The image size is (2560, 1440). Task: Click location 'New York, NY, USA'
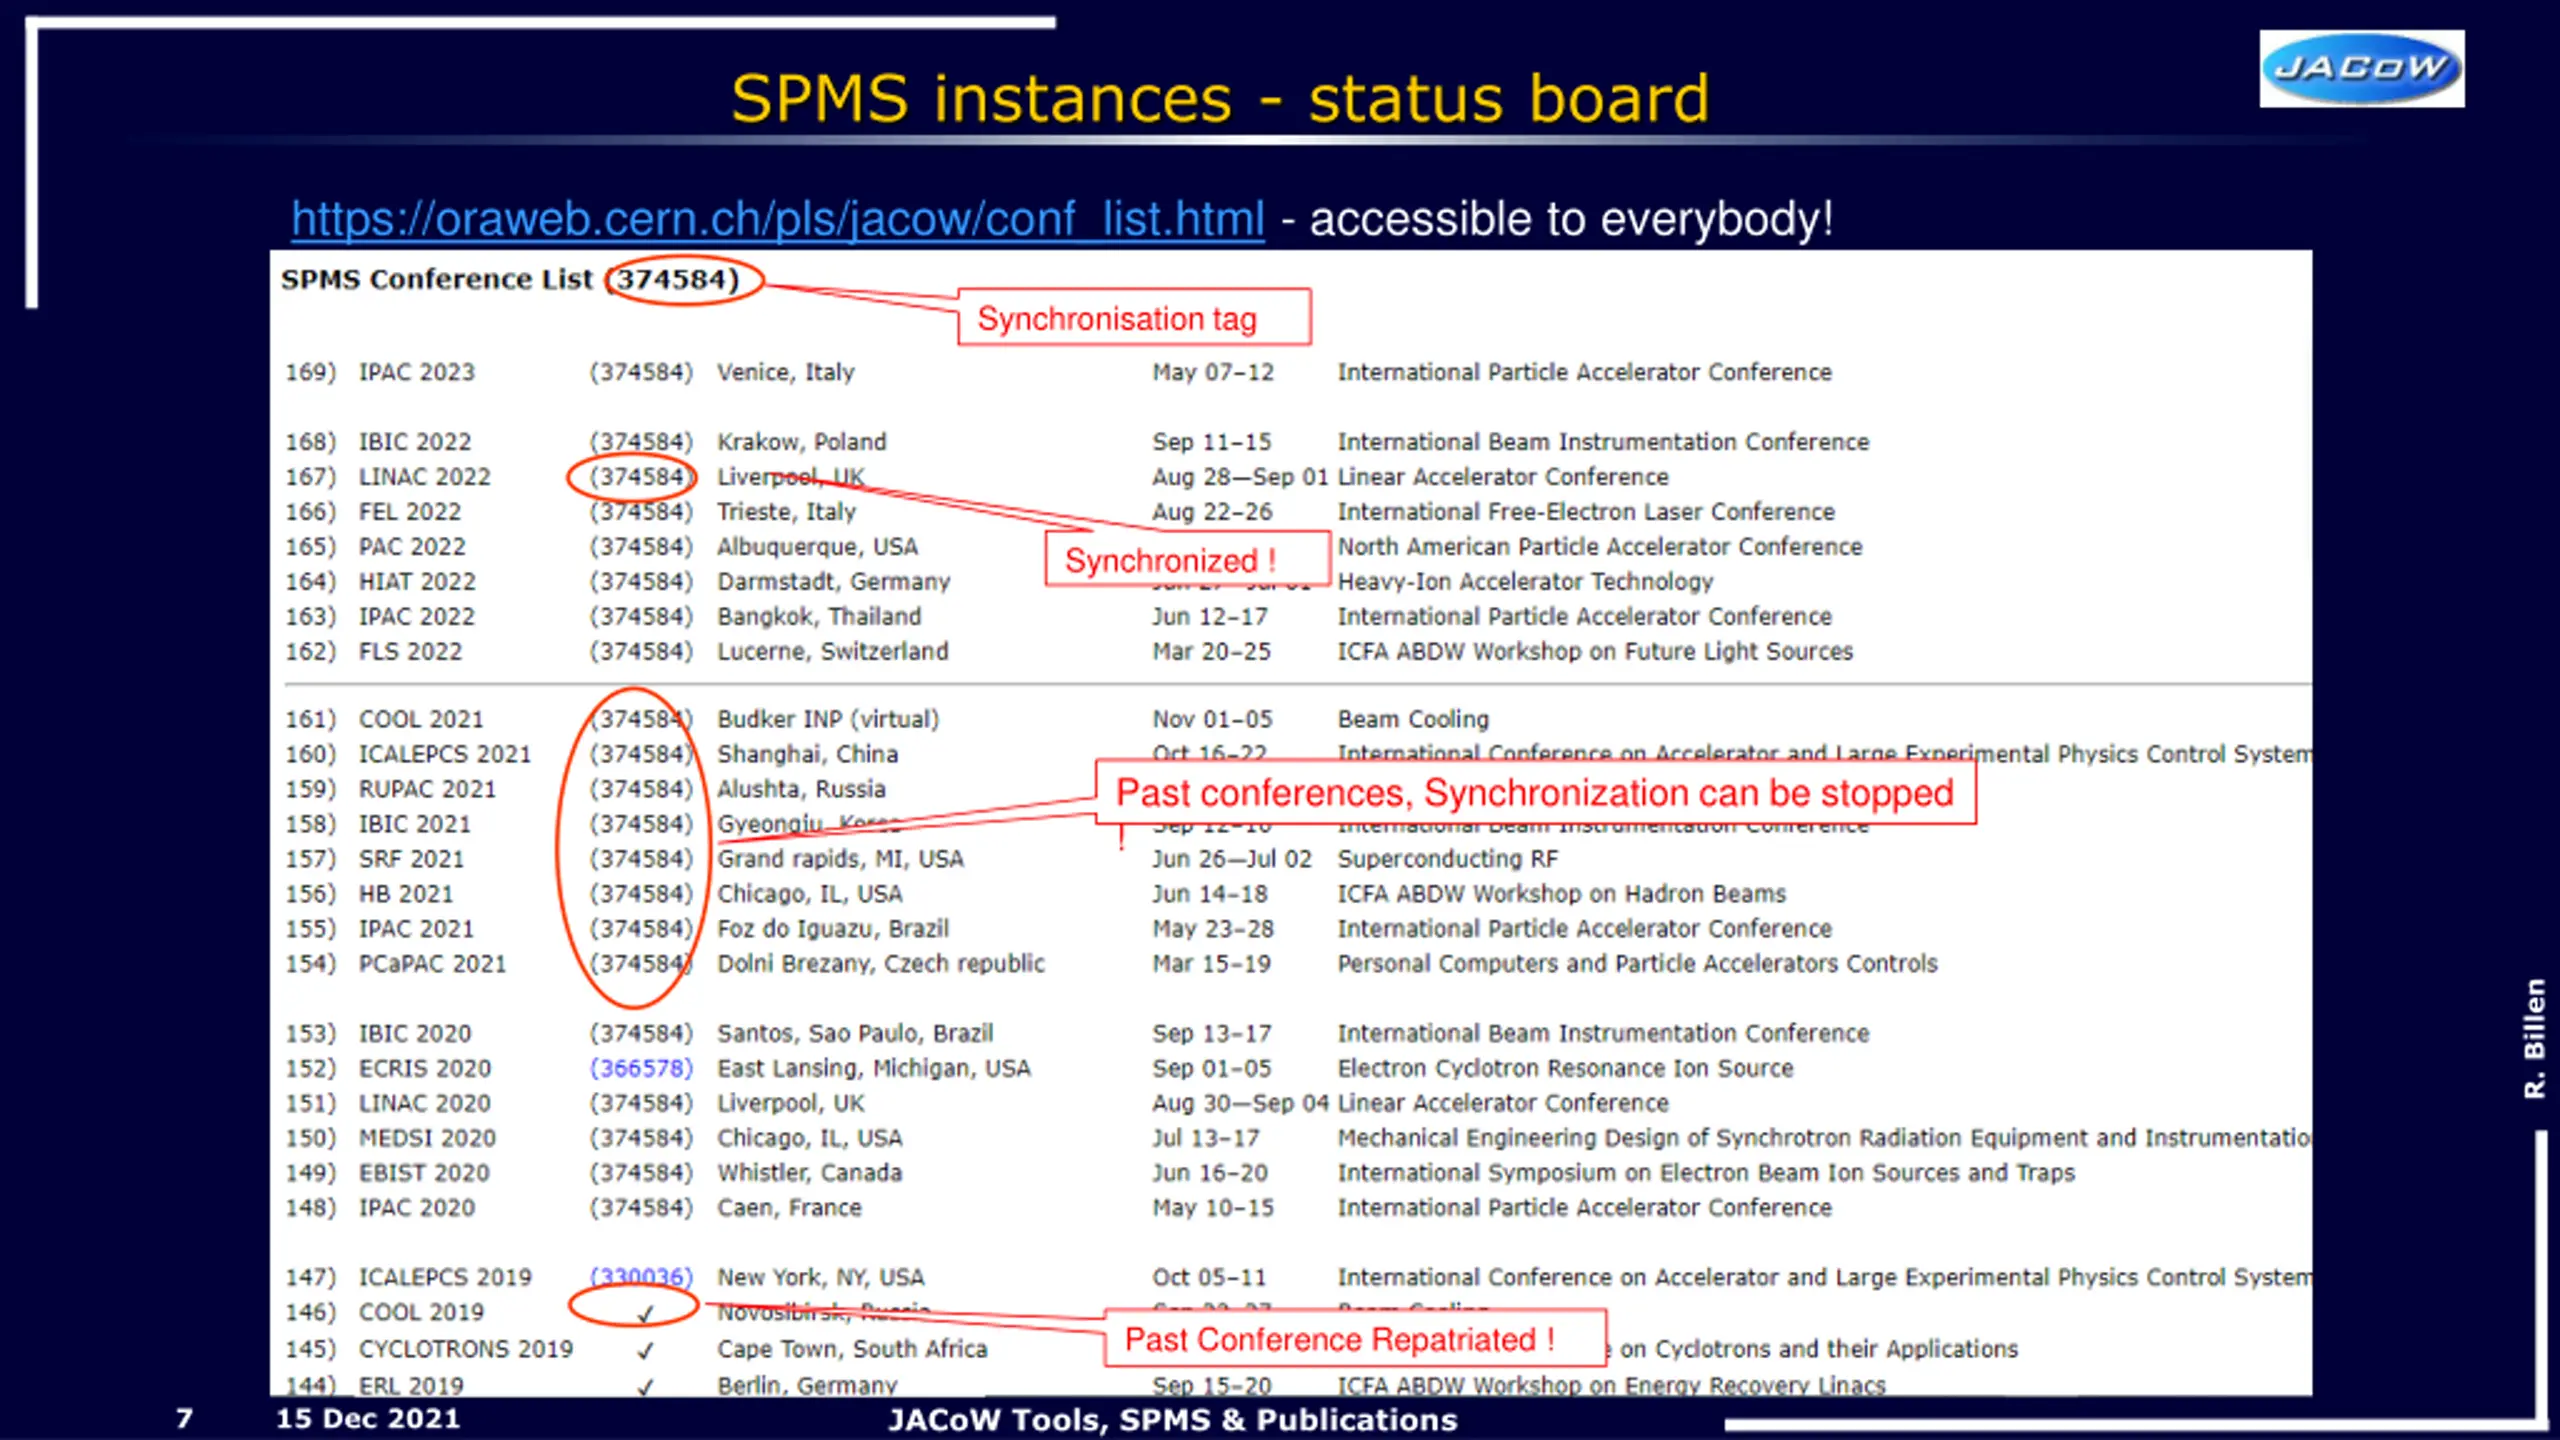pos(821,1277)
